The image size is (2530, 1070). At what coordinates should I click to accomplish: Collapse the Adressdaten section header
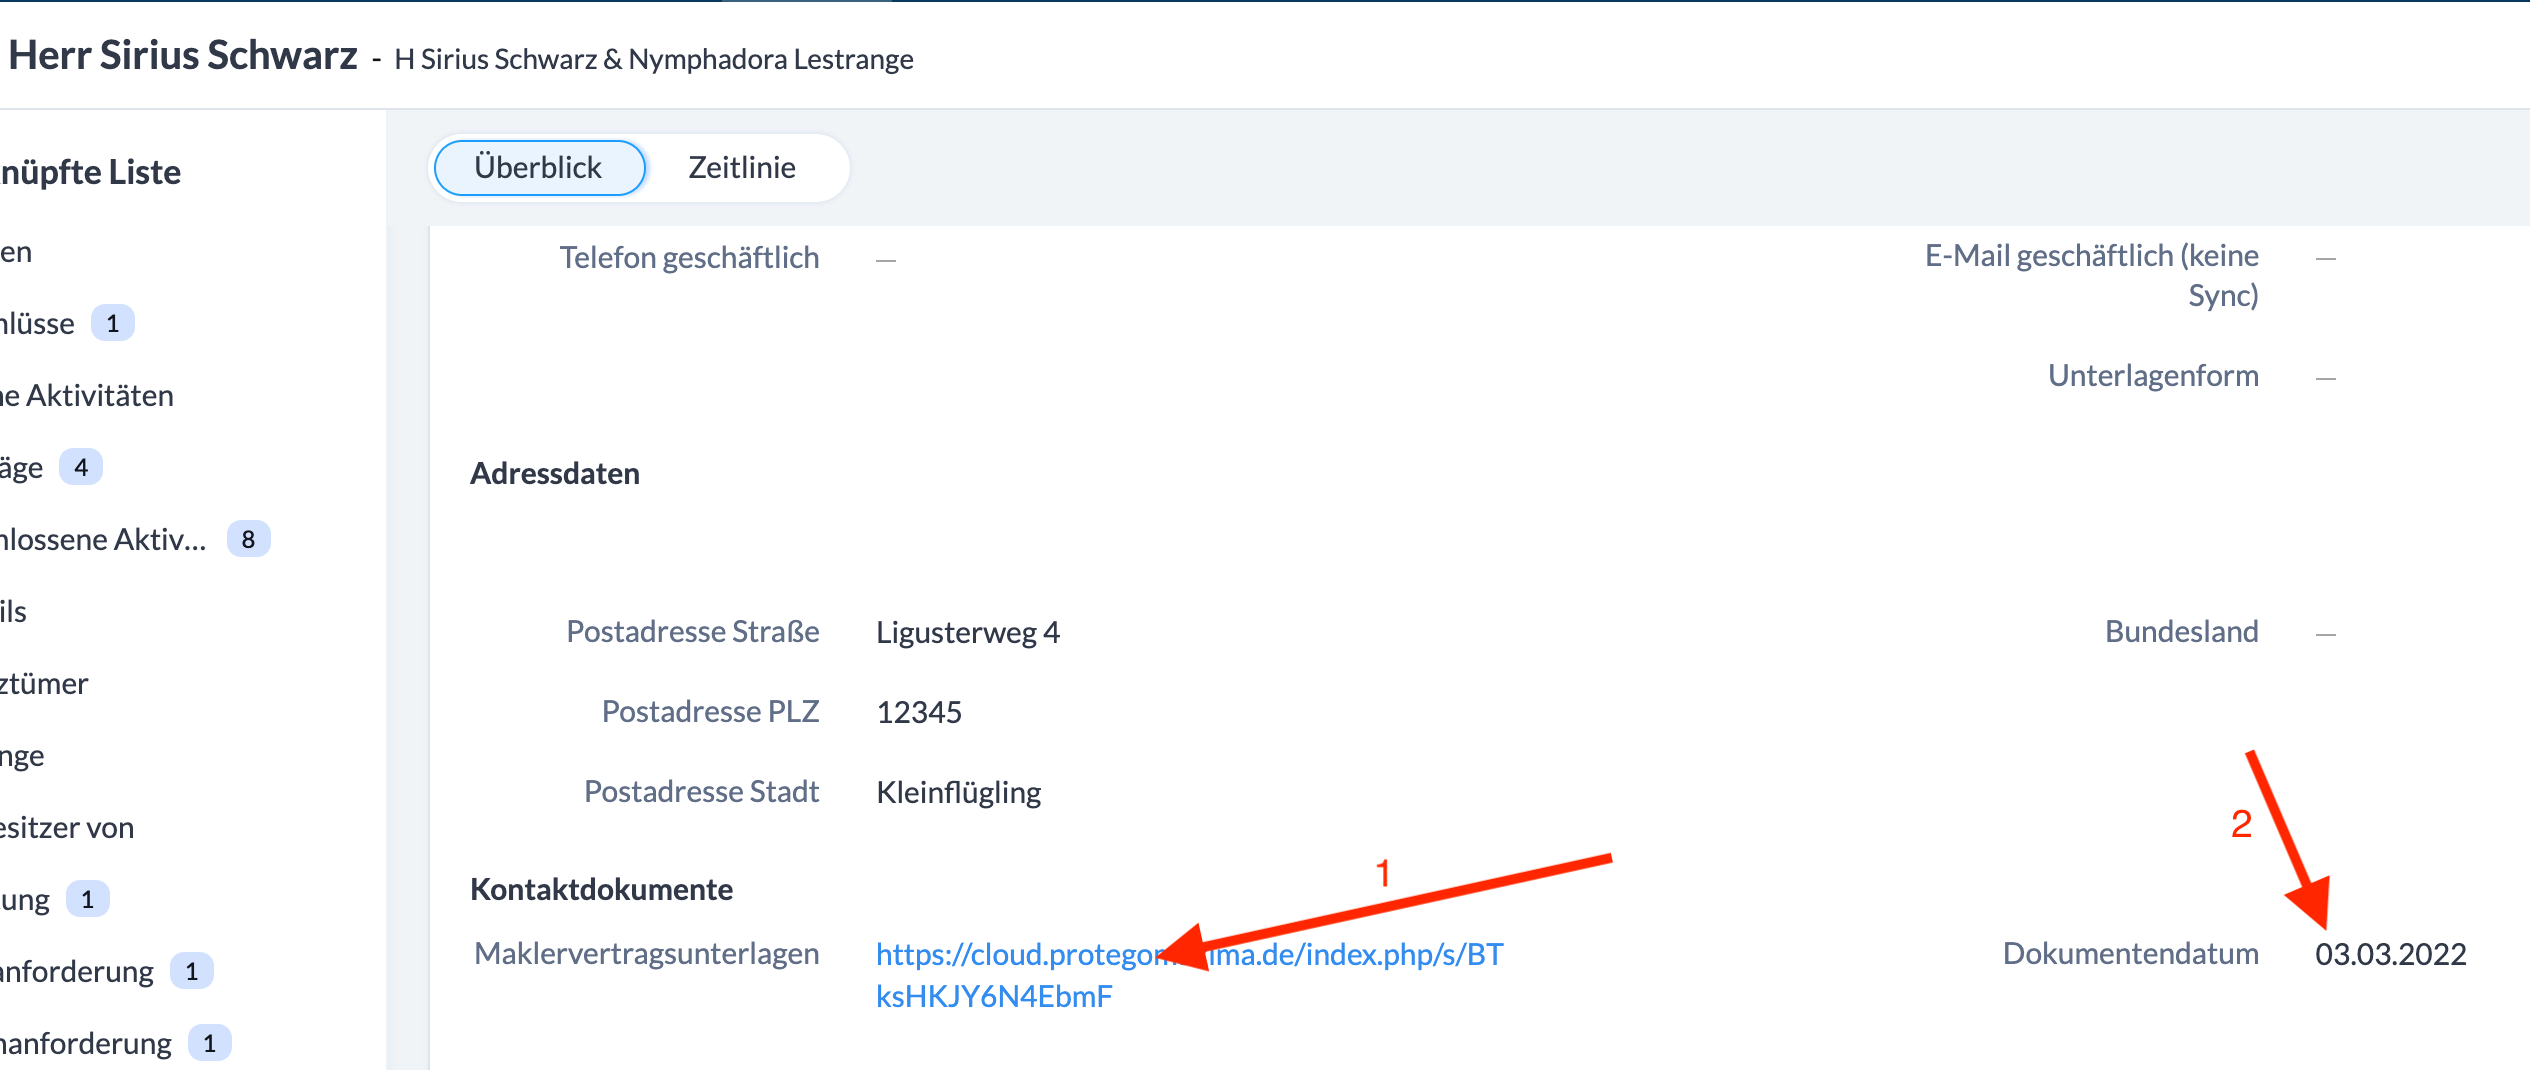click(x=554, y=473)
